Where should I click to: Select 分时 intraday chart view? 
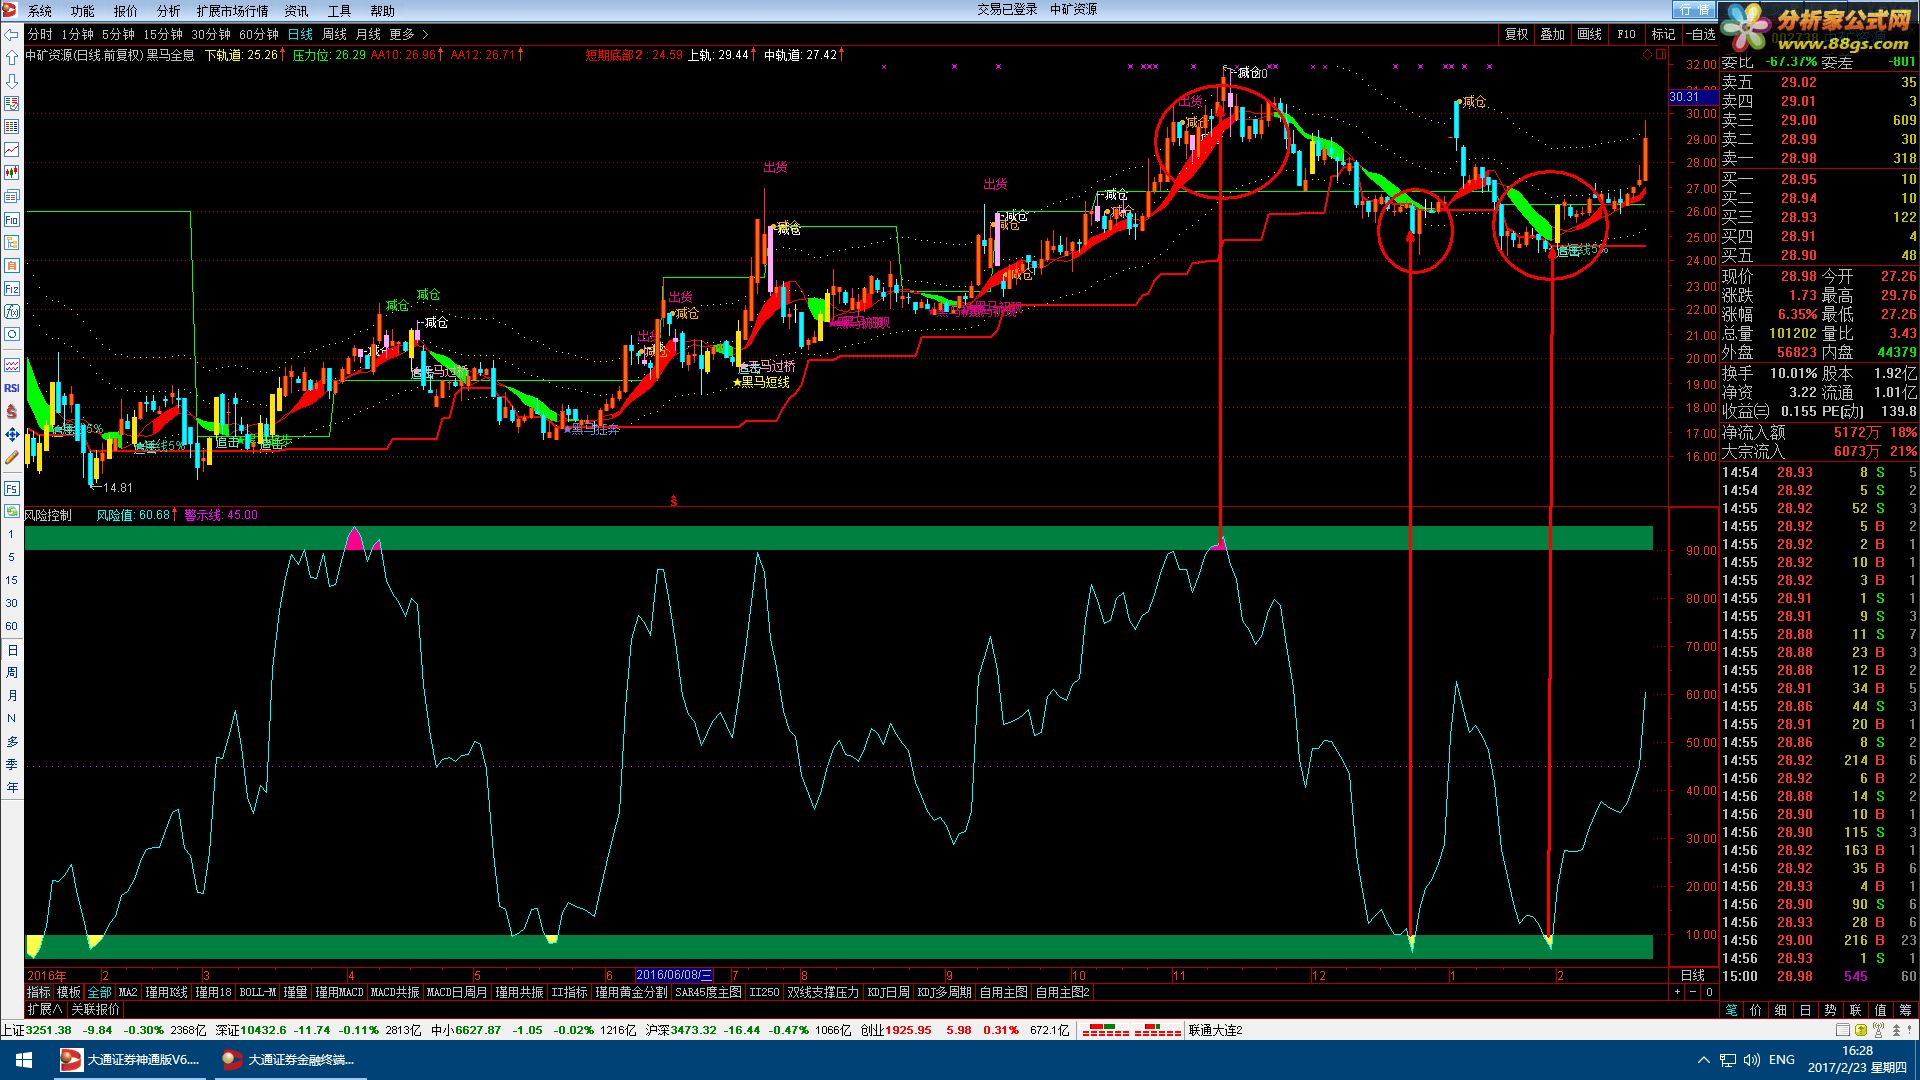coord(40,34)
